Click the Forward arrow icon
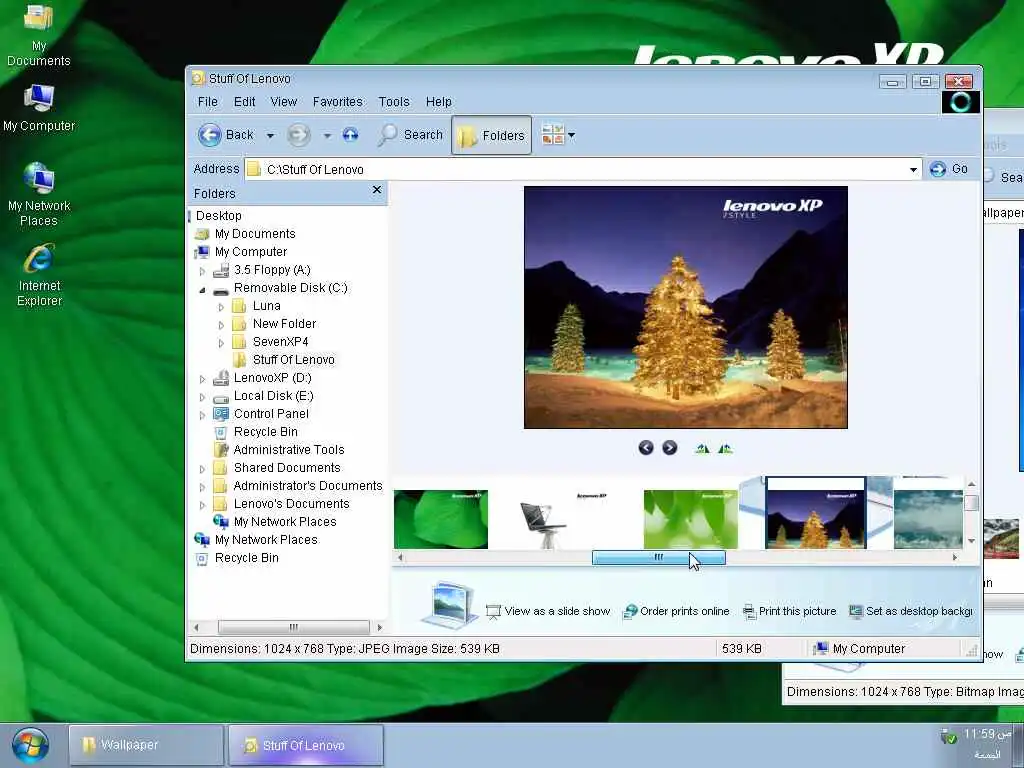The image size is (1024, 768). coord(298,135)
